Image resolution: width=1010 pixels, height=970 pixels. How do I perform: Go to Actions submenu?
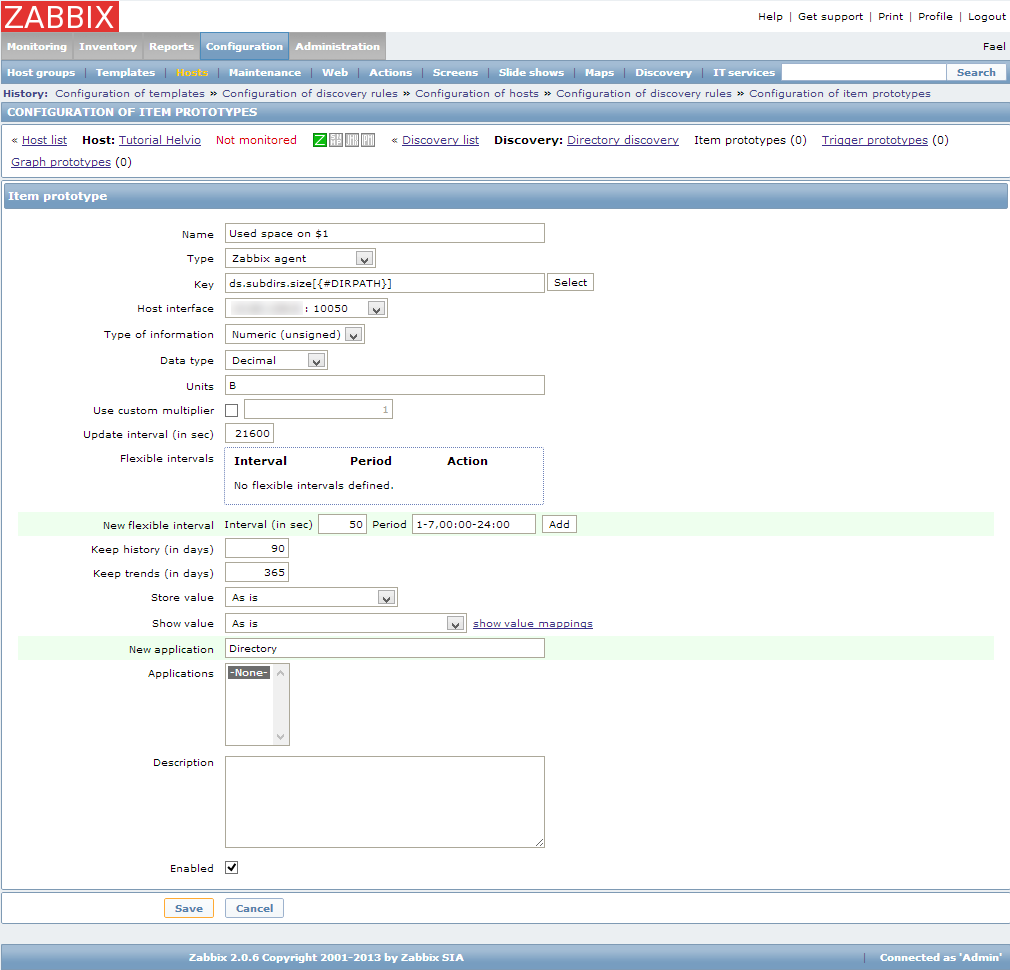[390, 73]
